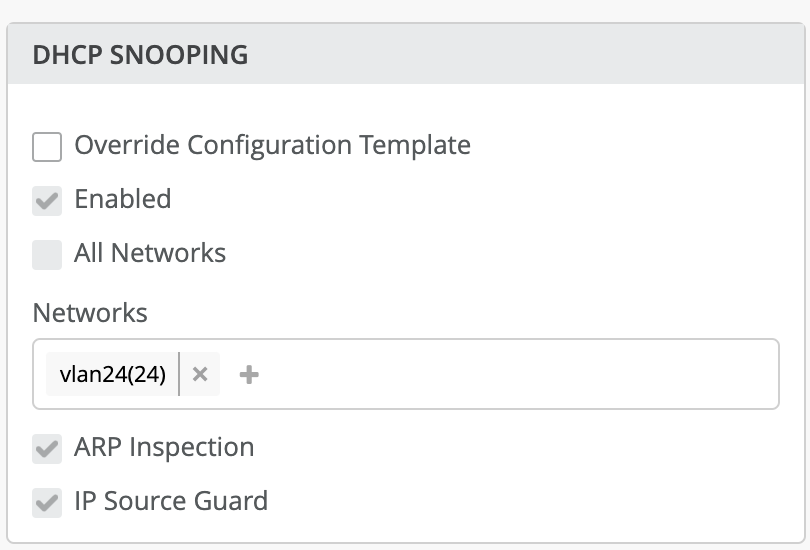
Task: Uncheck the IP Source Guard checkbox
Action: coord(47,501)
